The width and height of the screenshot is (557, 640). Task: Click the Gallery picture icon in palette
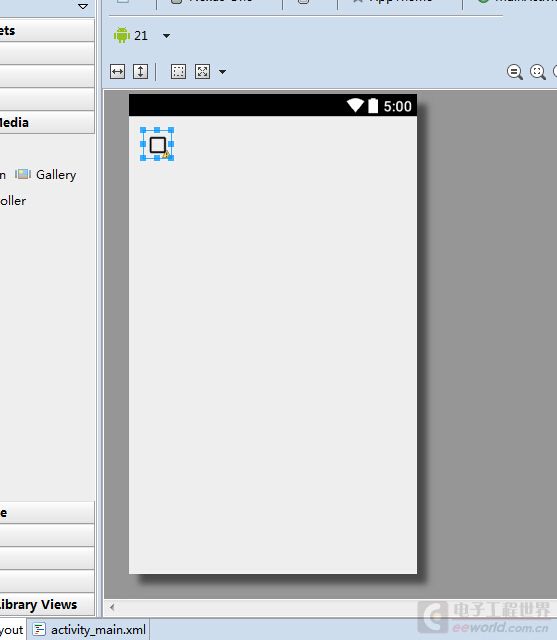[23, 175]
